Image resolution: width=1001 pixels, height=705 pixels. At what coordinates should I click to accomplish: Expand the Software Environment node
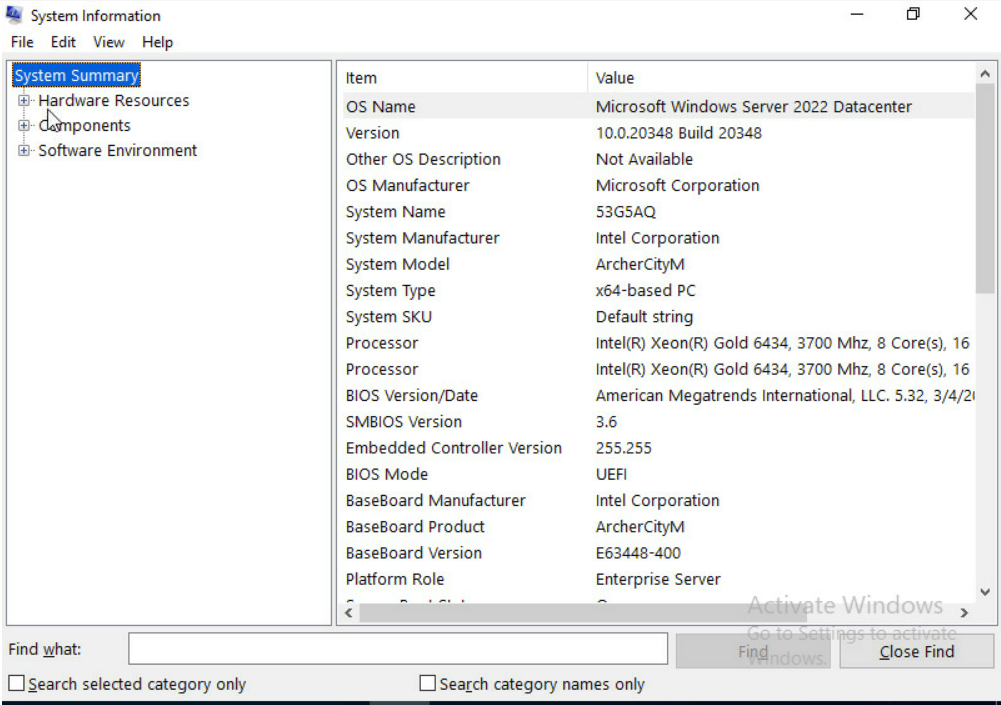point(24,151)
